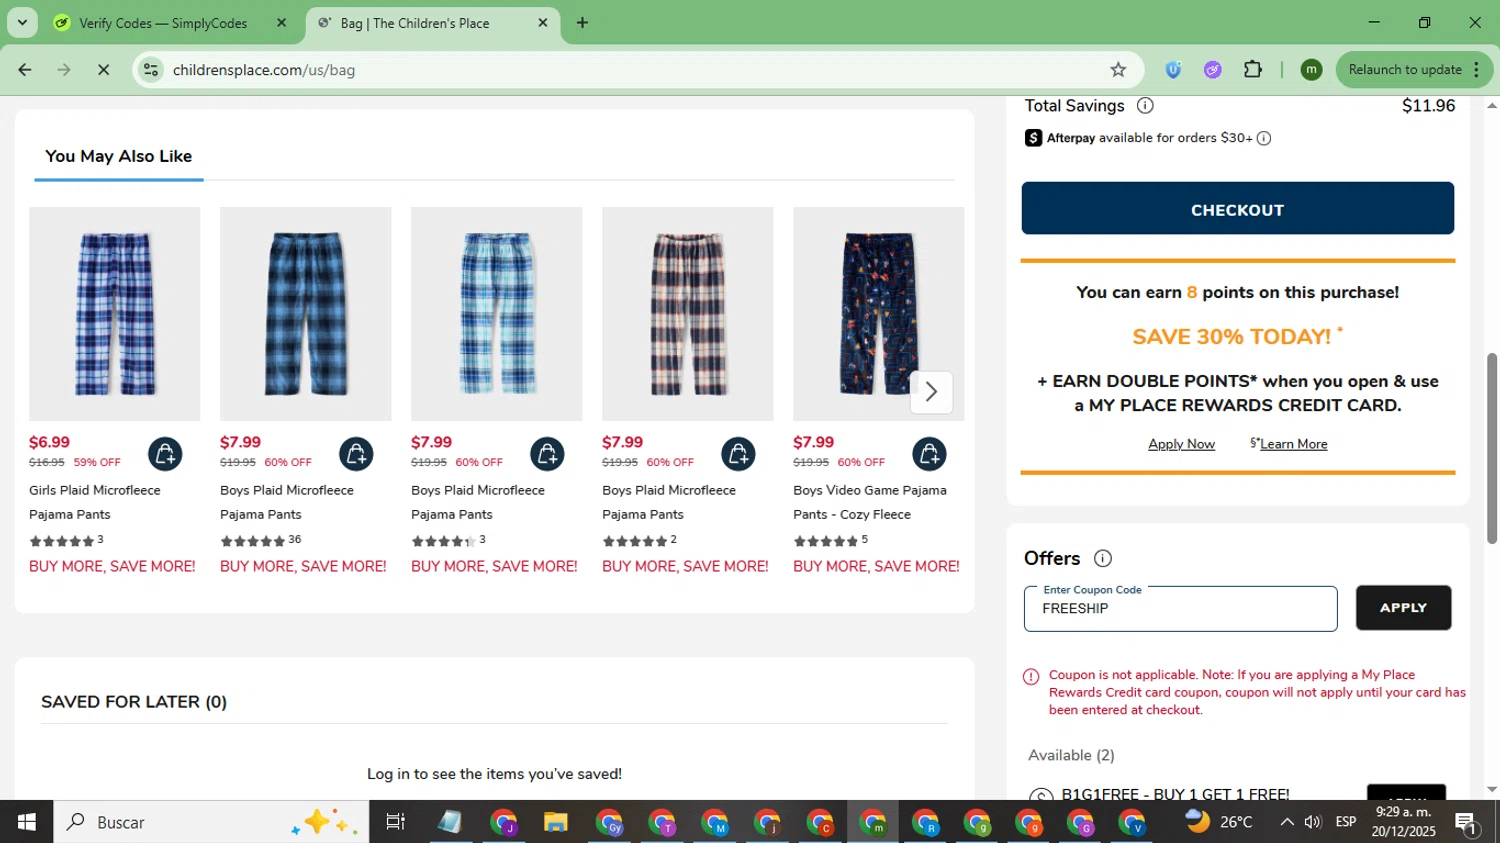Open new browser tab
The width and height of the screenshot is (1500, 843).
coord(582,23)
